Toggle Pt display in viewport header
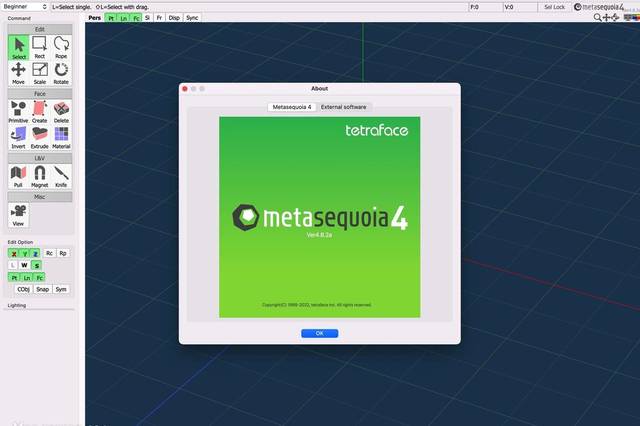The height and width of the screenshot is (426, 640). point(111,18)
